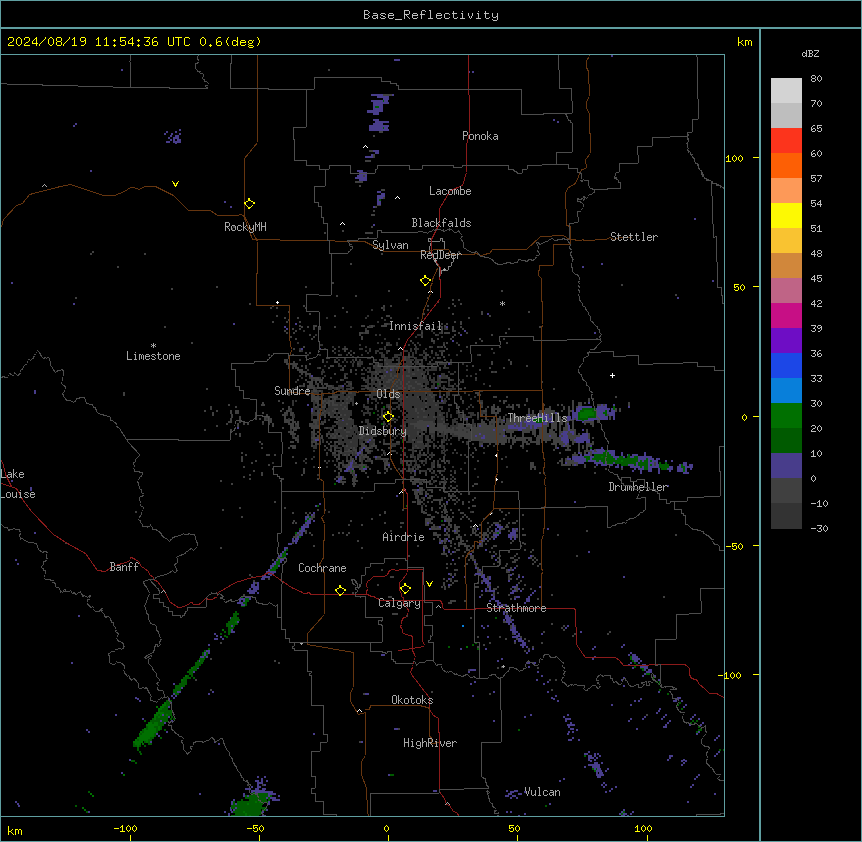Pick the green 20-30 dBZ legend color

point(786,416)
